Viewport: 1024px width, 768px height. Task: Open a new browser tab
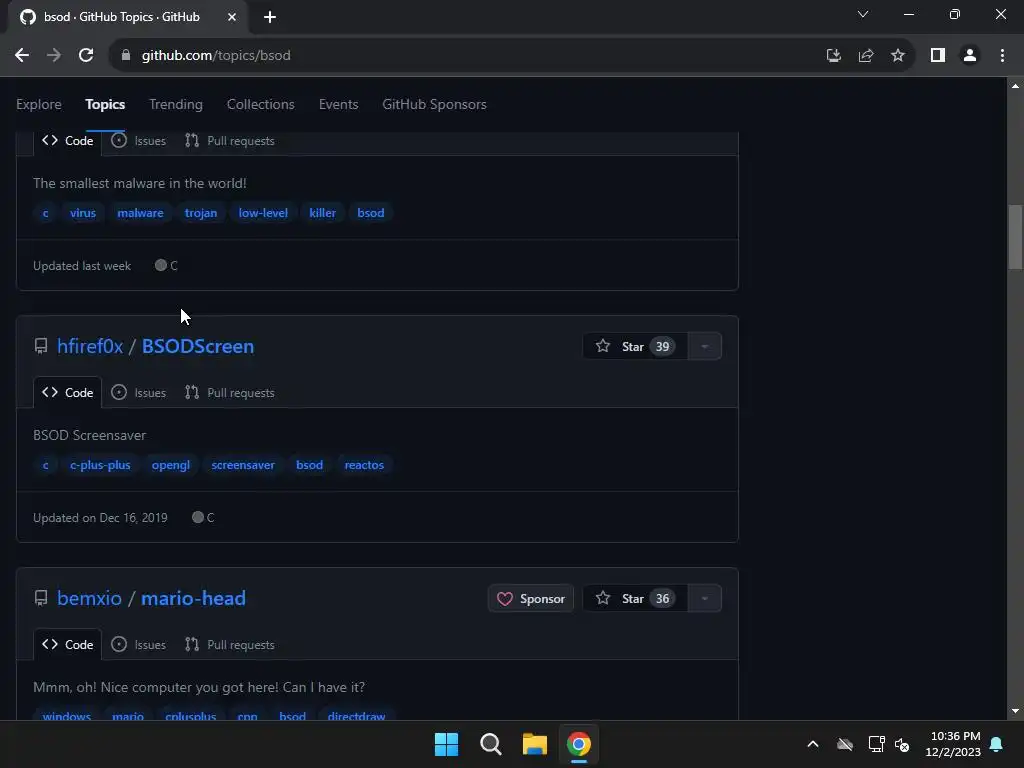[270, 17]
